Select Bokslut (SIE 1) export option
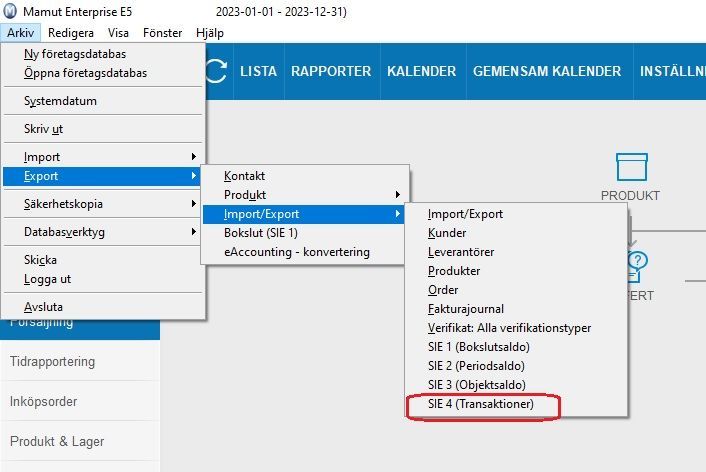 304,233
